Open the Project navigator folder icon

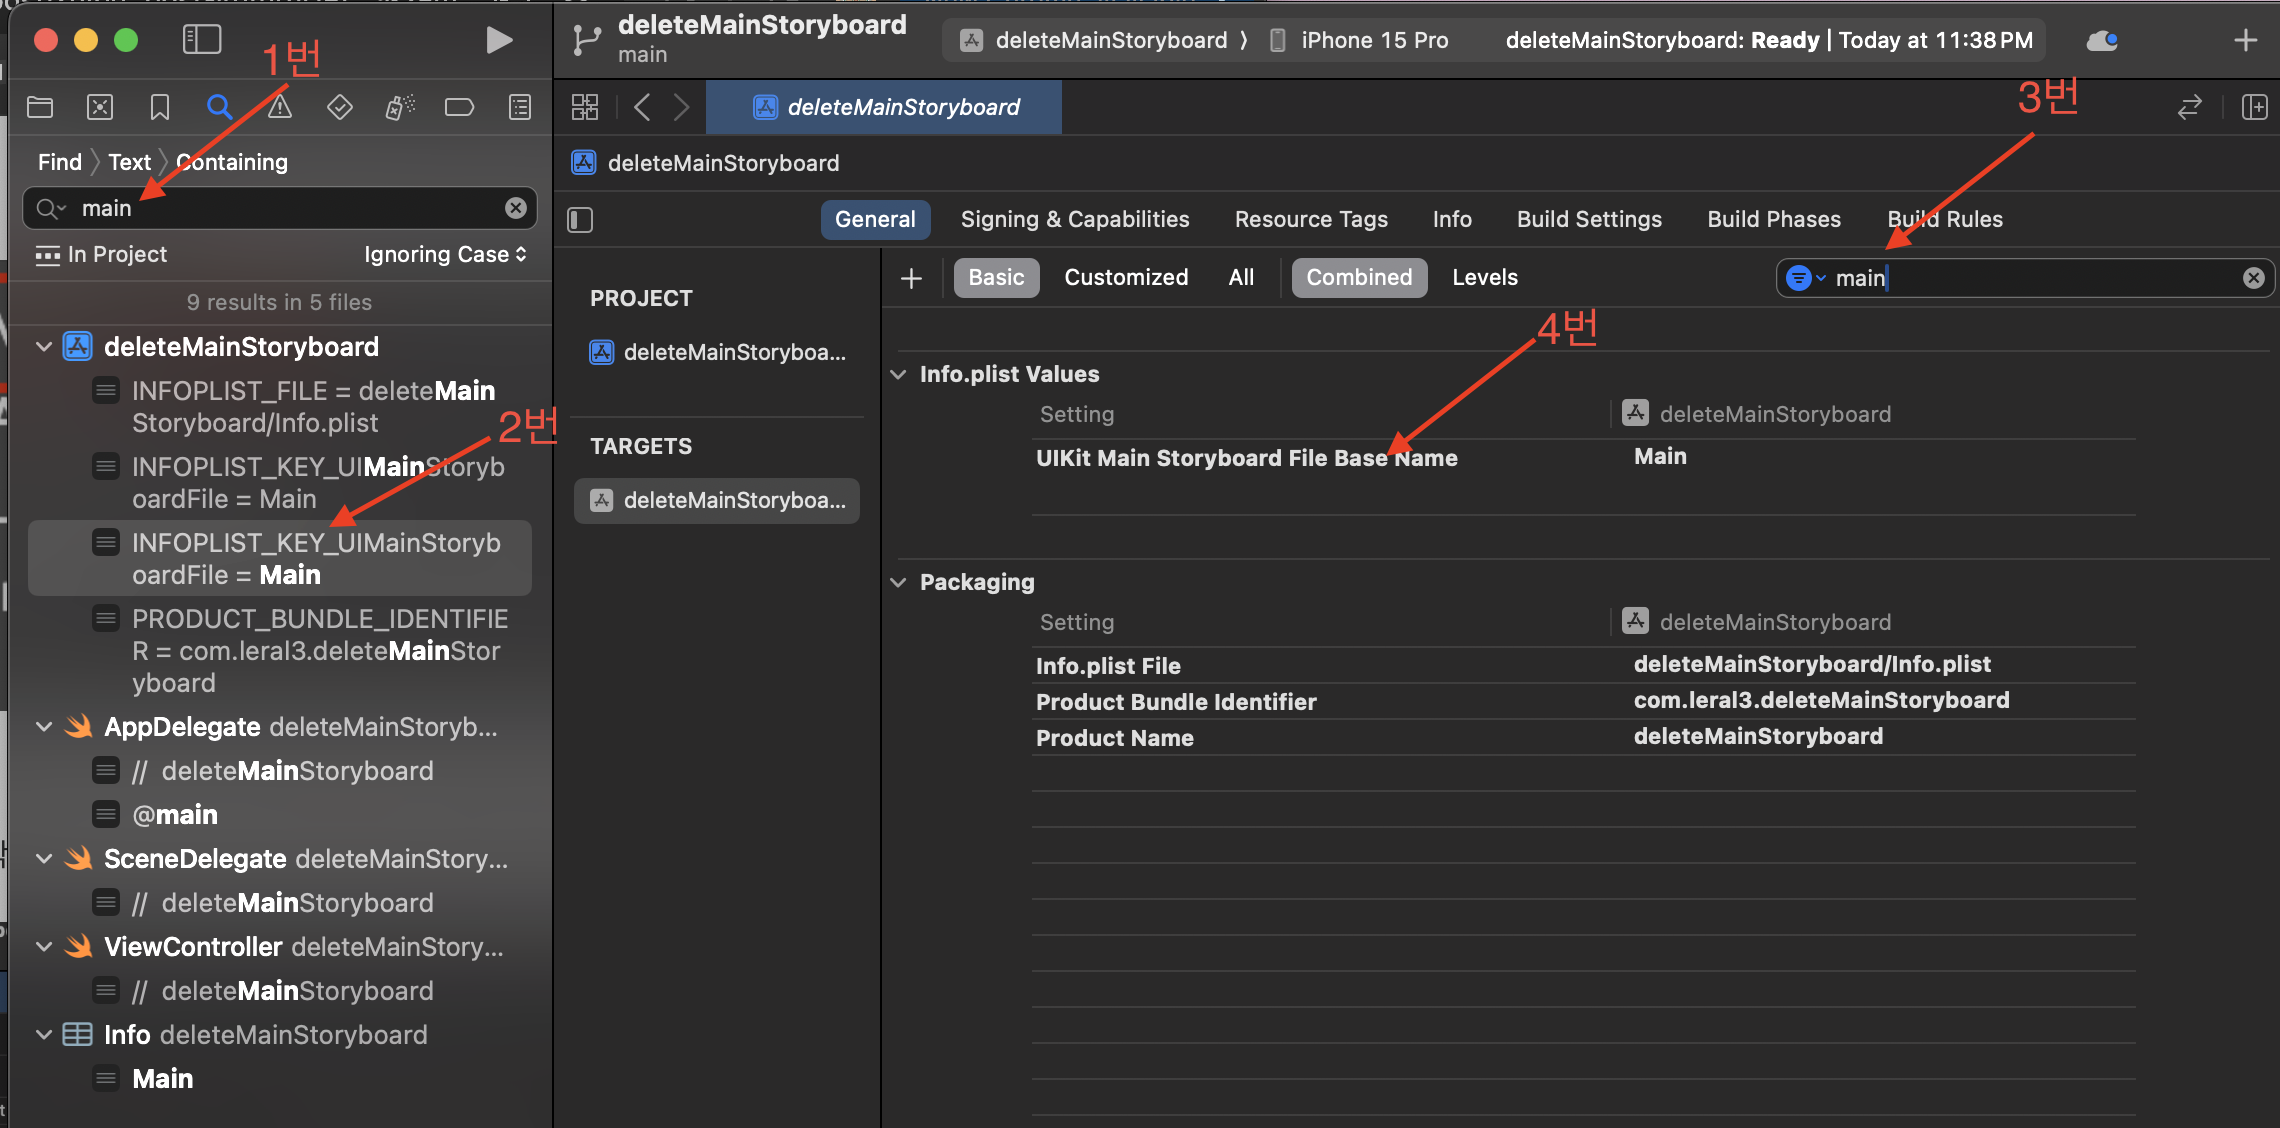click(40, 107)
